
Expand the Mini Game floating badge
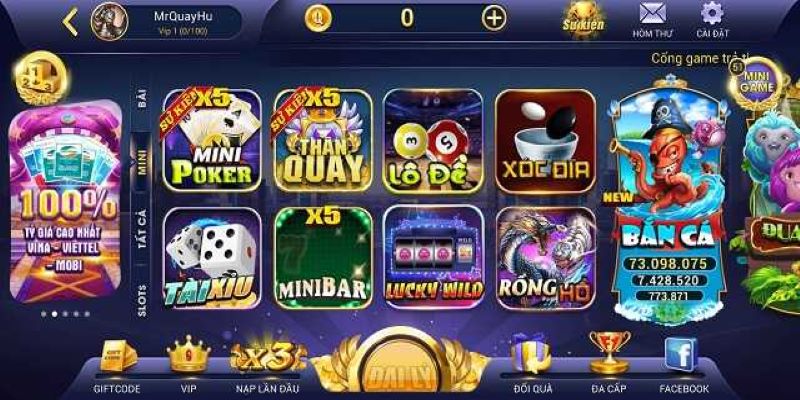tap(757, 83)
